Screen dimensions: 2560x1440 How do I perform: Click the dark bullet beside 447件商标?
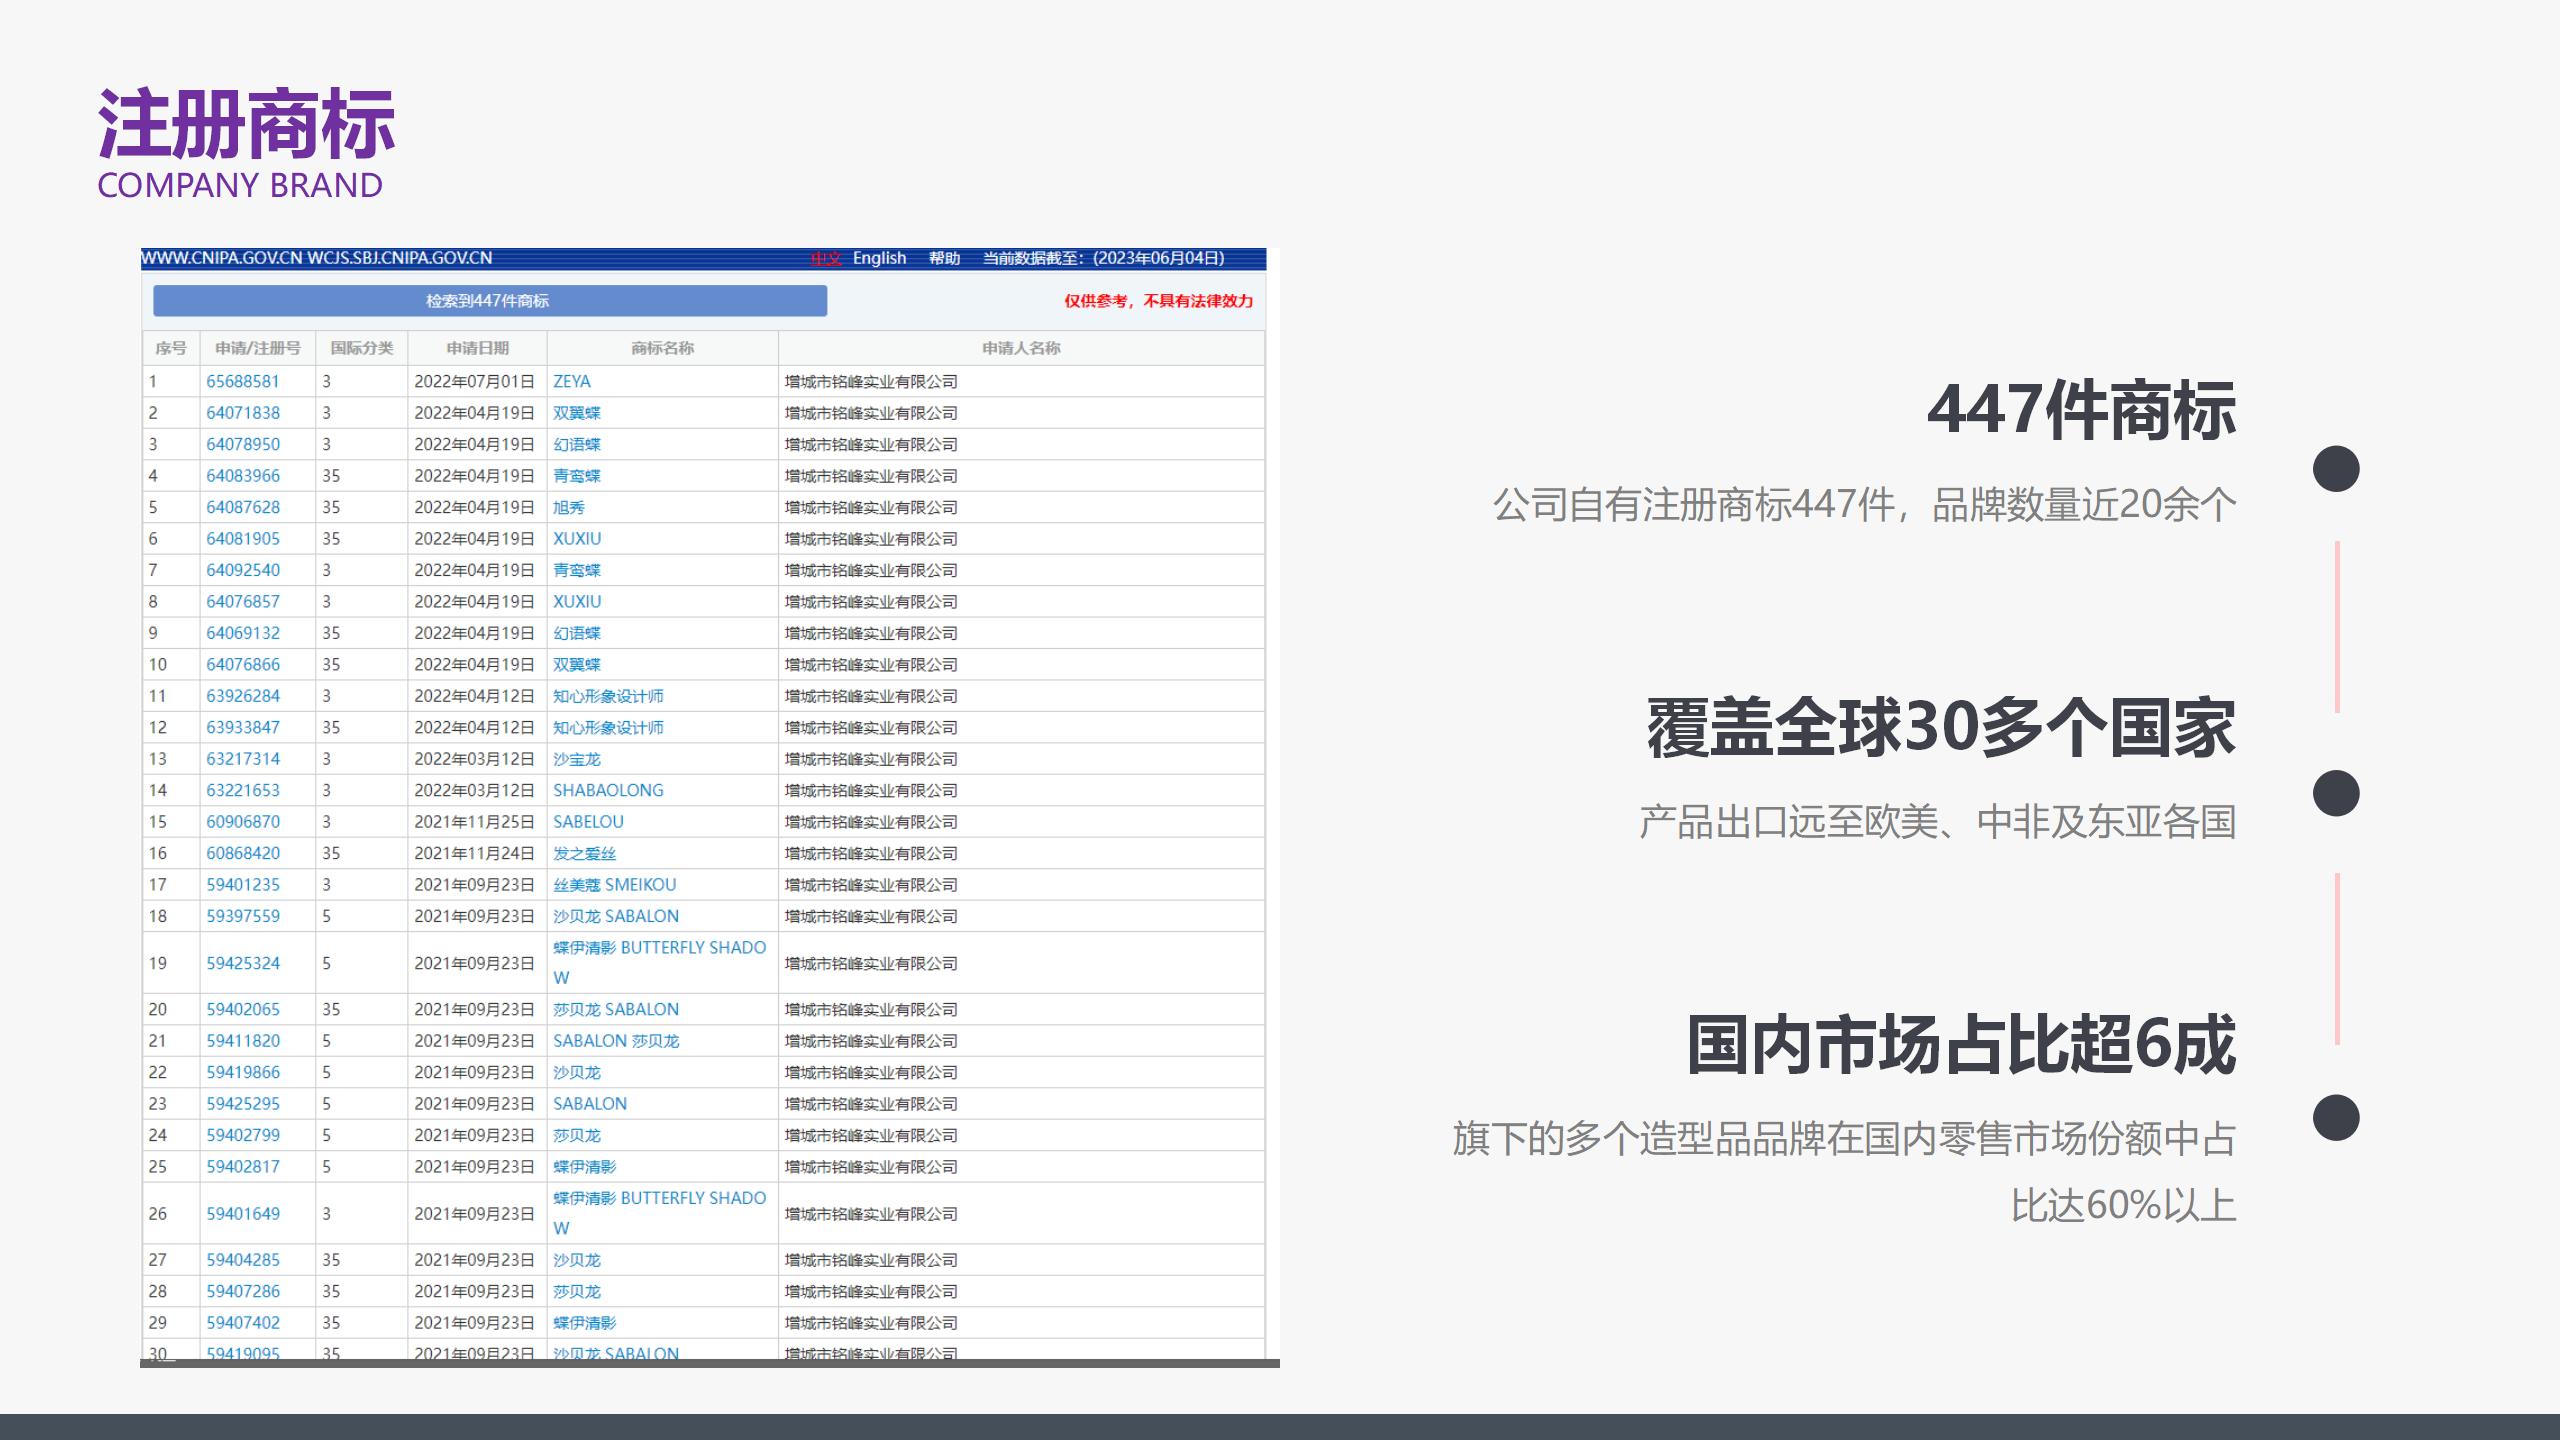pos(2336,469)
